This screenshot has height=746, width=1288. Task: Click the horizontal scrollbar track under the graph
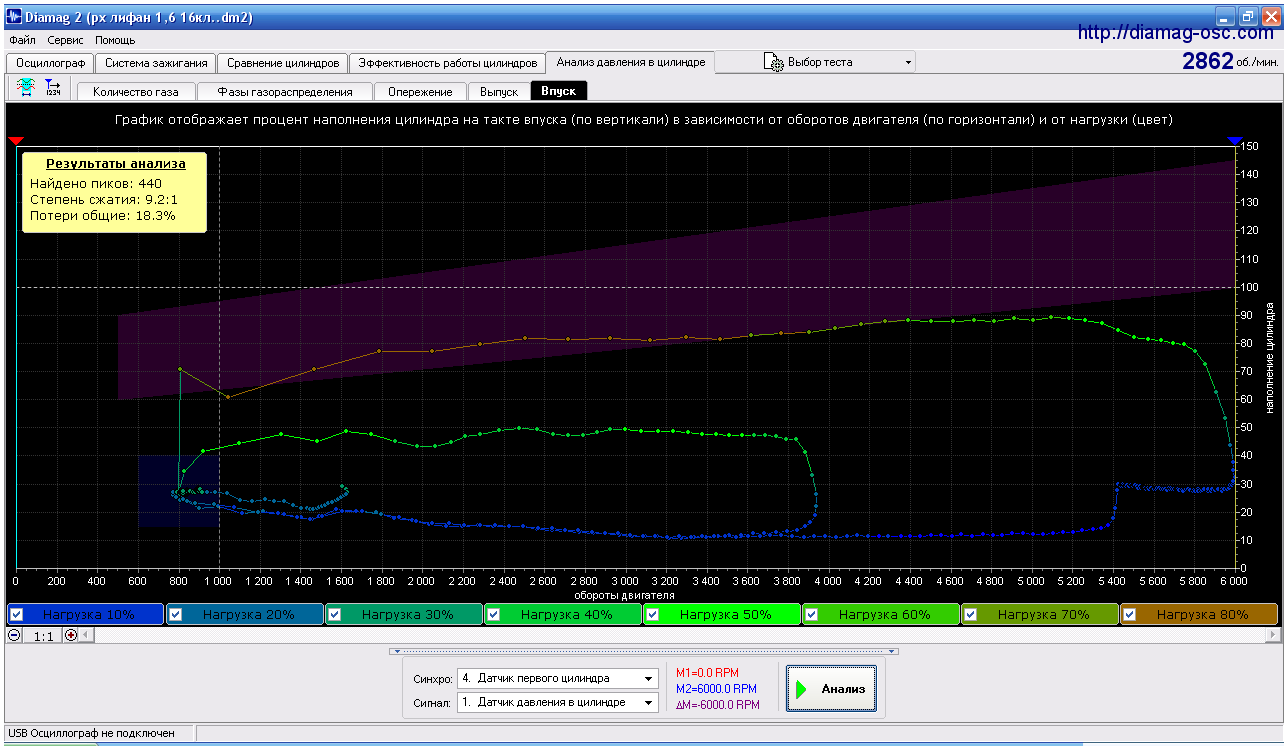[679, 635]
